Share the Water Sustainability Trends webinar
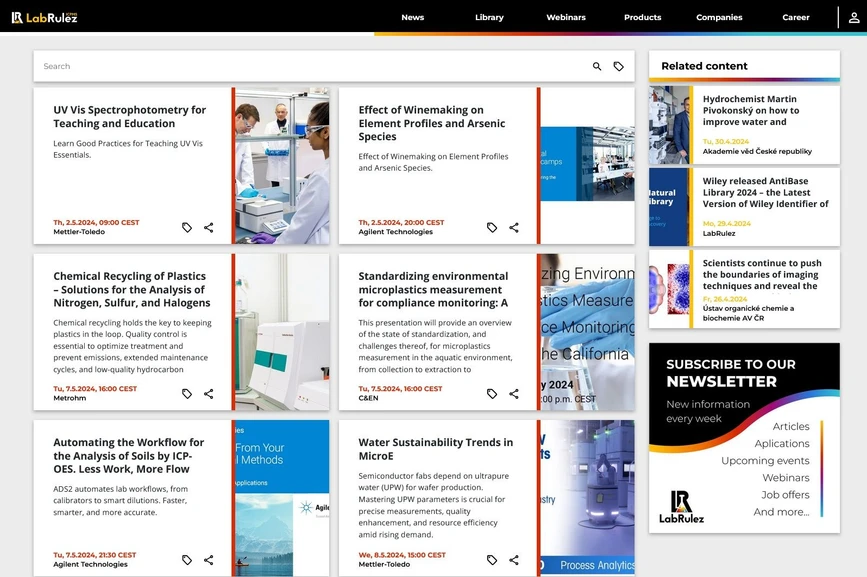This screenshot has height=577, width=867. click(514, 560)
